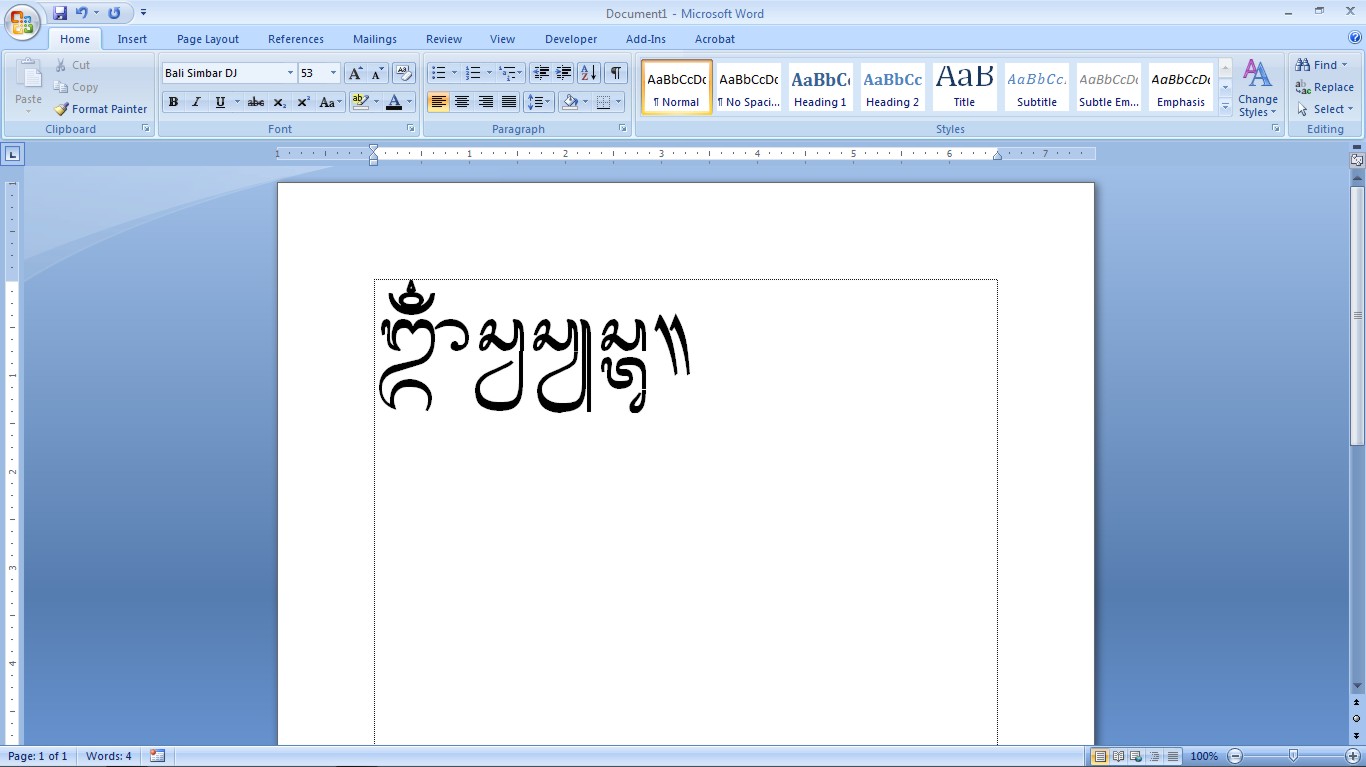Screen dimensions: 1366x767
Task: Switch to the Developer ribbon tab
Action: click(x=570, y=39)
